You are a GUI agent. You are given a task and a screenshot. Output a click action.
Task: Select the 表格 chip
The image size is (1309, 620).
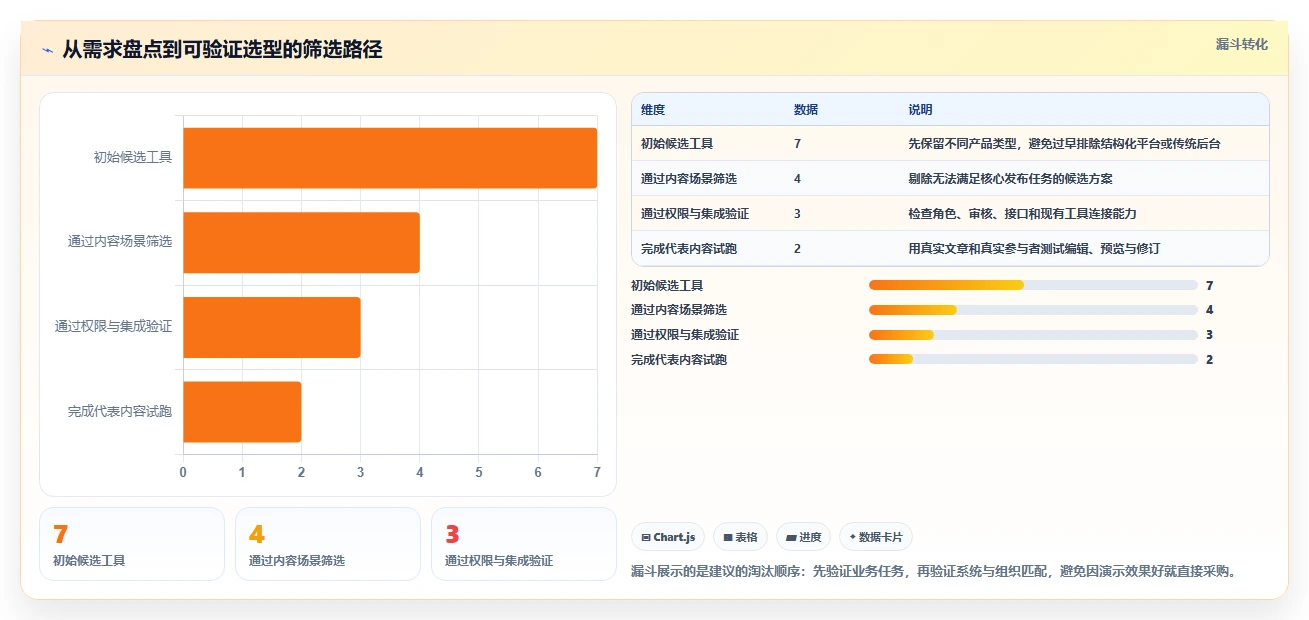click(x=740, y=537)
